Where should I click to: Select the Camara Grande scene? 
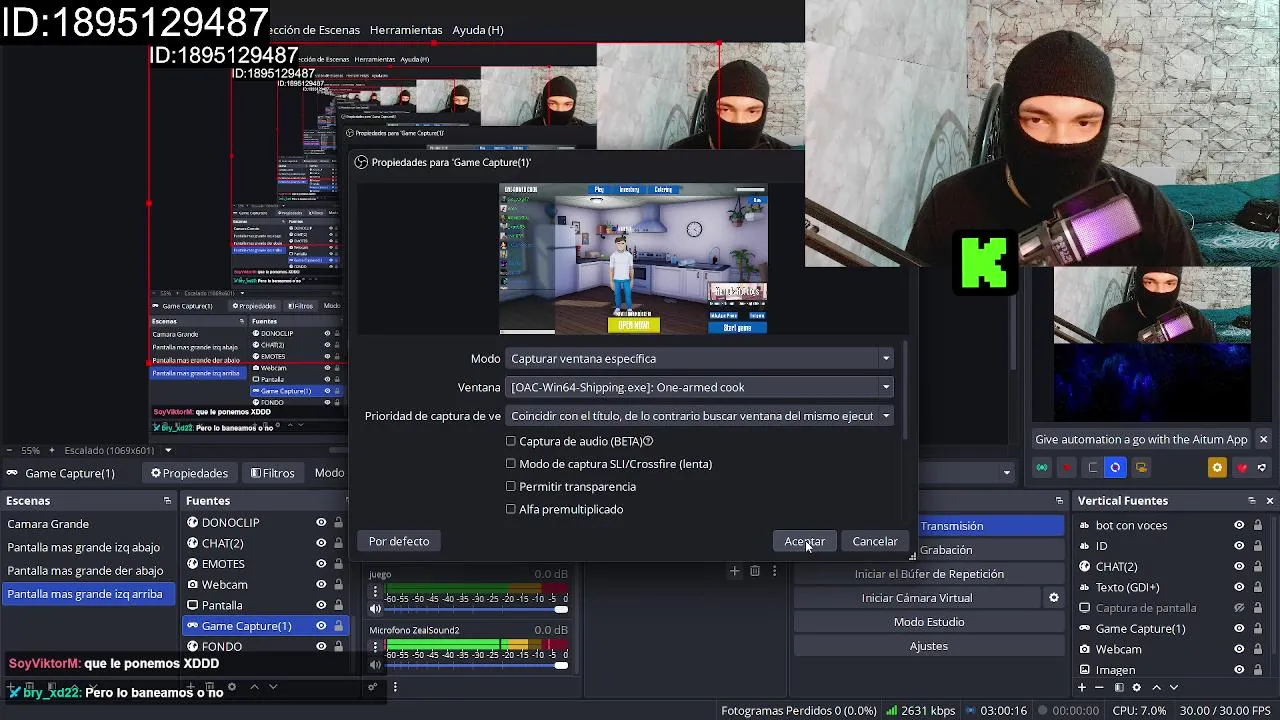88,524
